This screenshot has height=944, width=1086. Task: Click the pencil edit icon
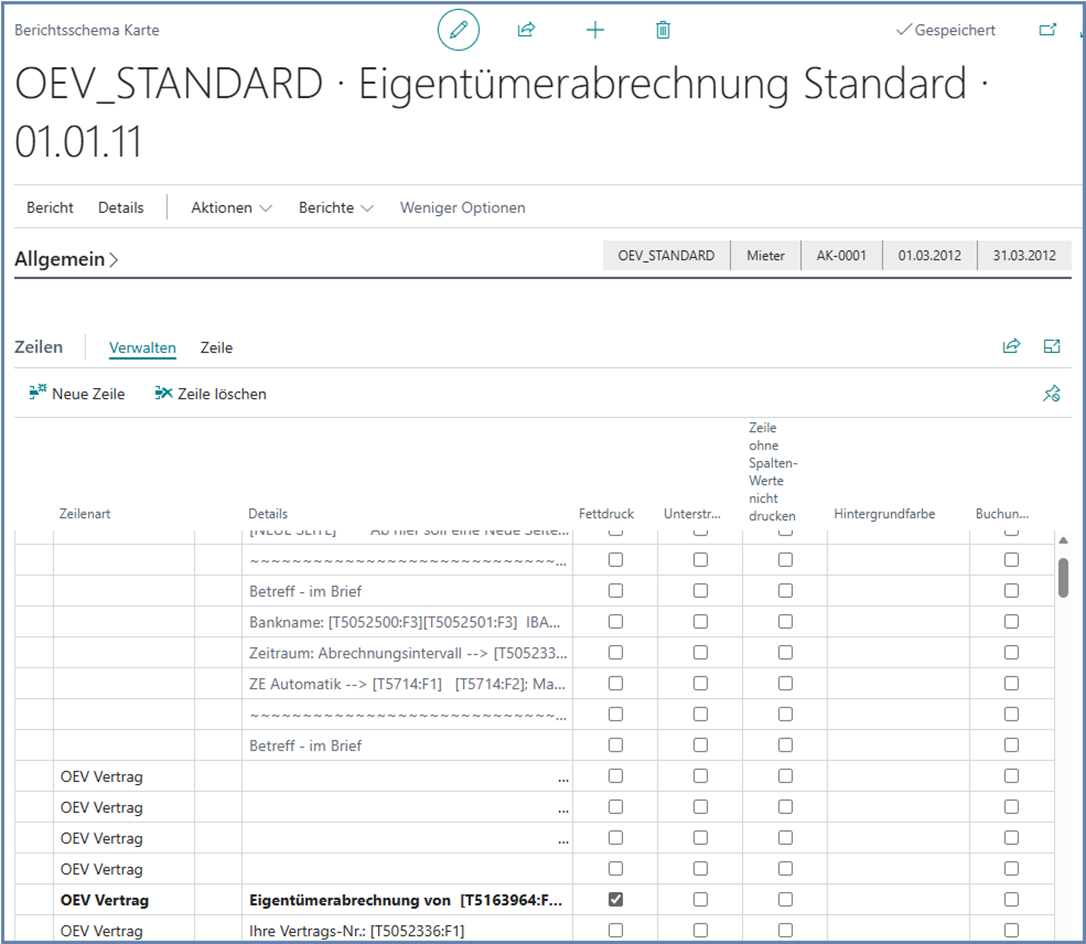point(458,30)
